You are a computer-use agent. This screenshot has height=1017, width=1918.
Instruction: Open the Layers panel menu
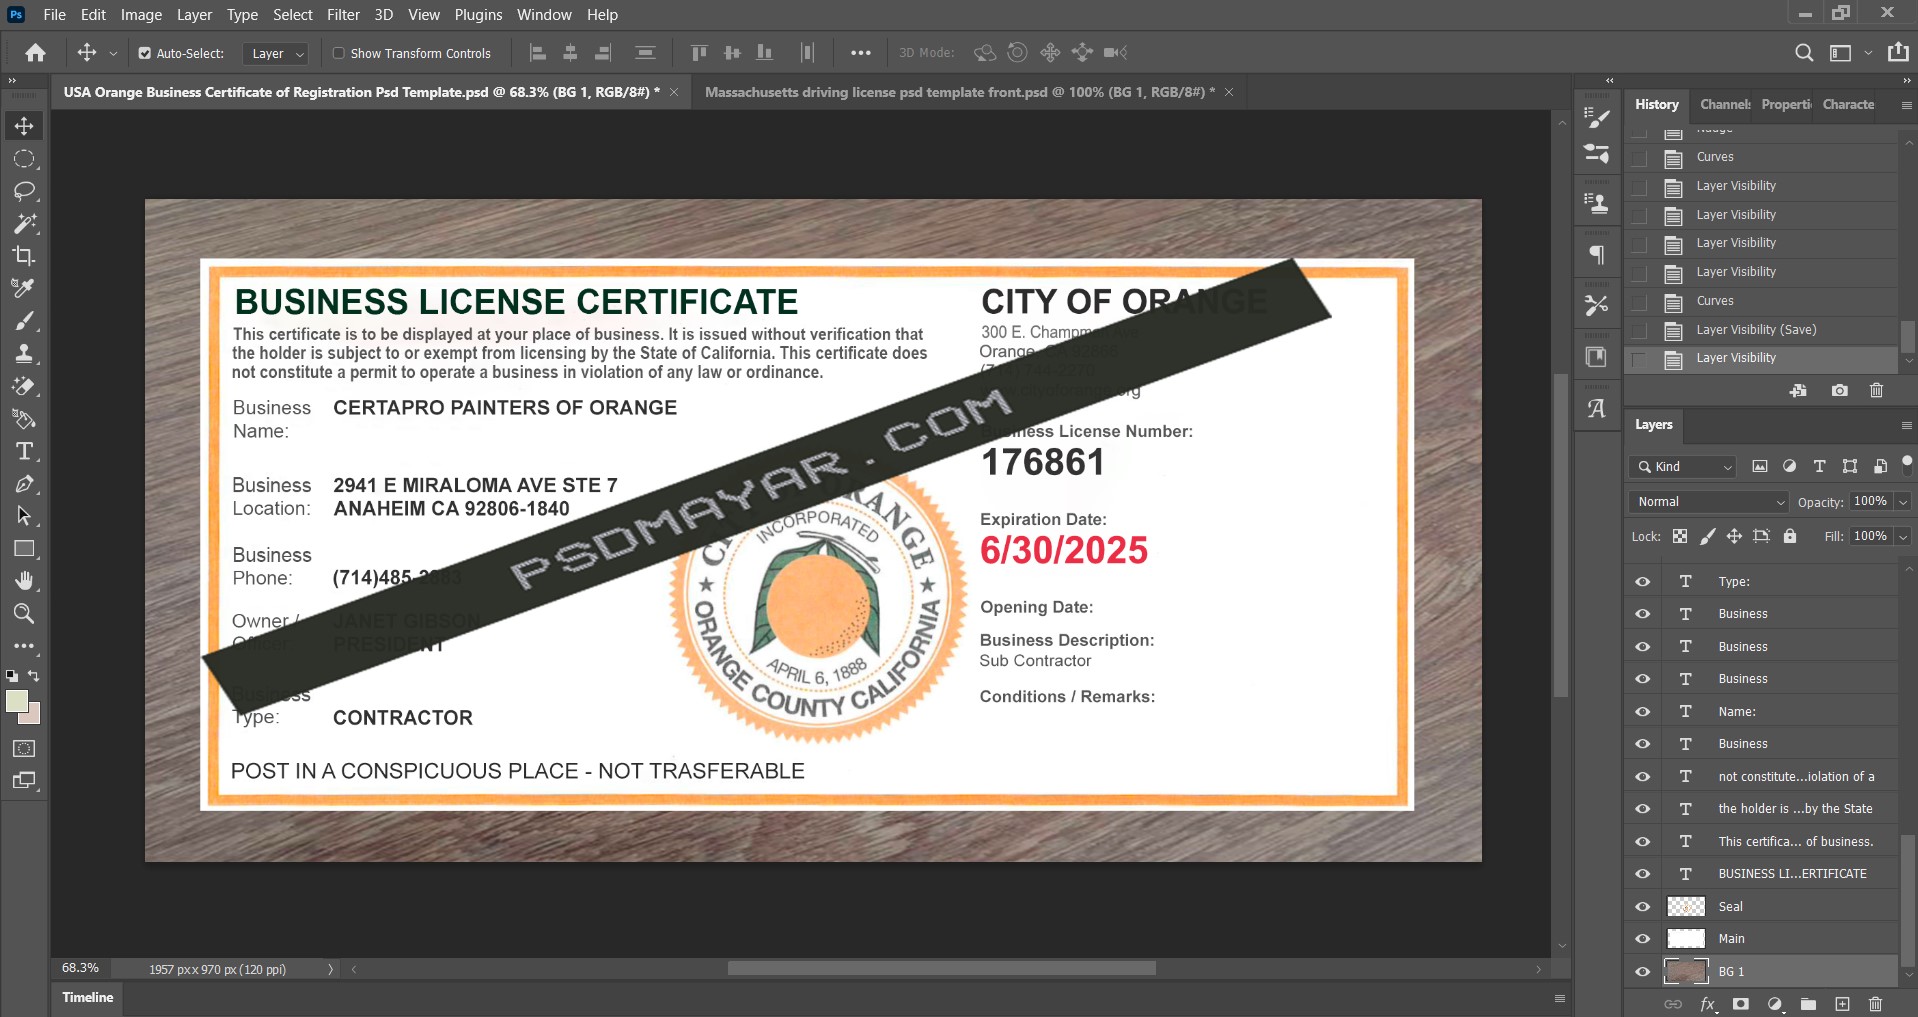click(1906, 425)
